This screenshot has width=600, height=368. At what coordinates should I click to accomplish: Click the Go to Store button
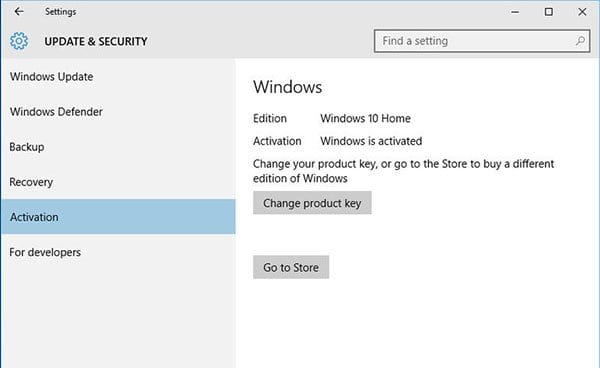[291, 267]
